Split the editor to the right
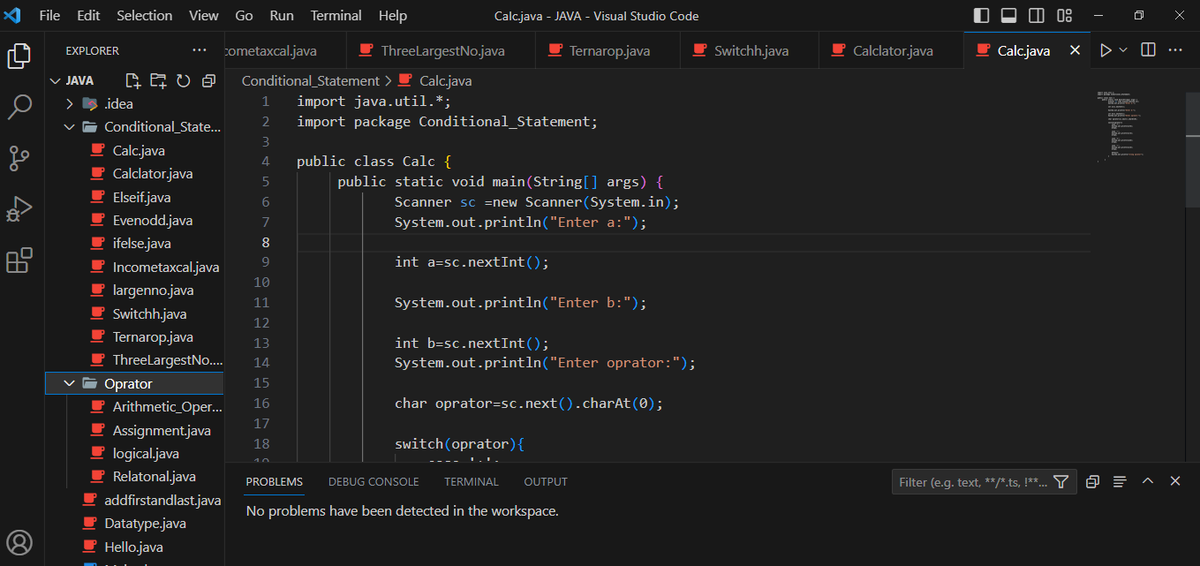This screenshot has width=1200, height=566. (x=1148, y=50)
